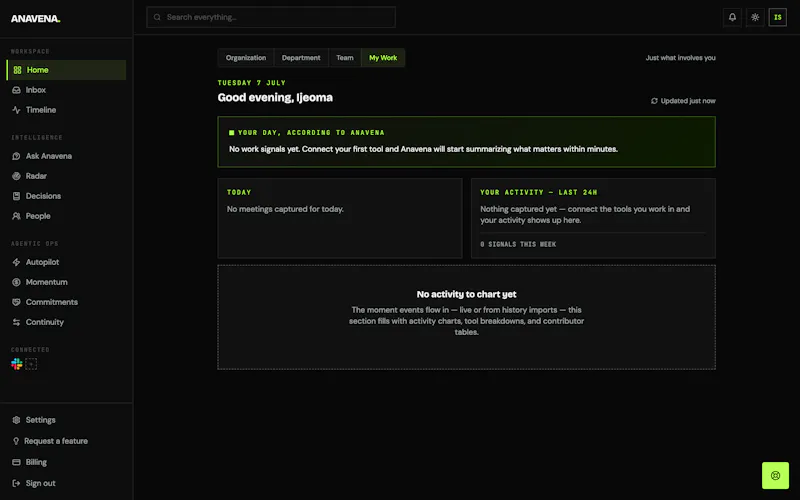Screen dimensions: 800x500
Task: Open Ask Anavena
Action: pos(66,156)
